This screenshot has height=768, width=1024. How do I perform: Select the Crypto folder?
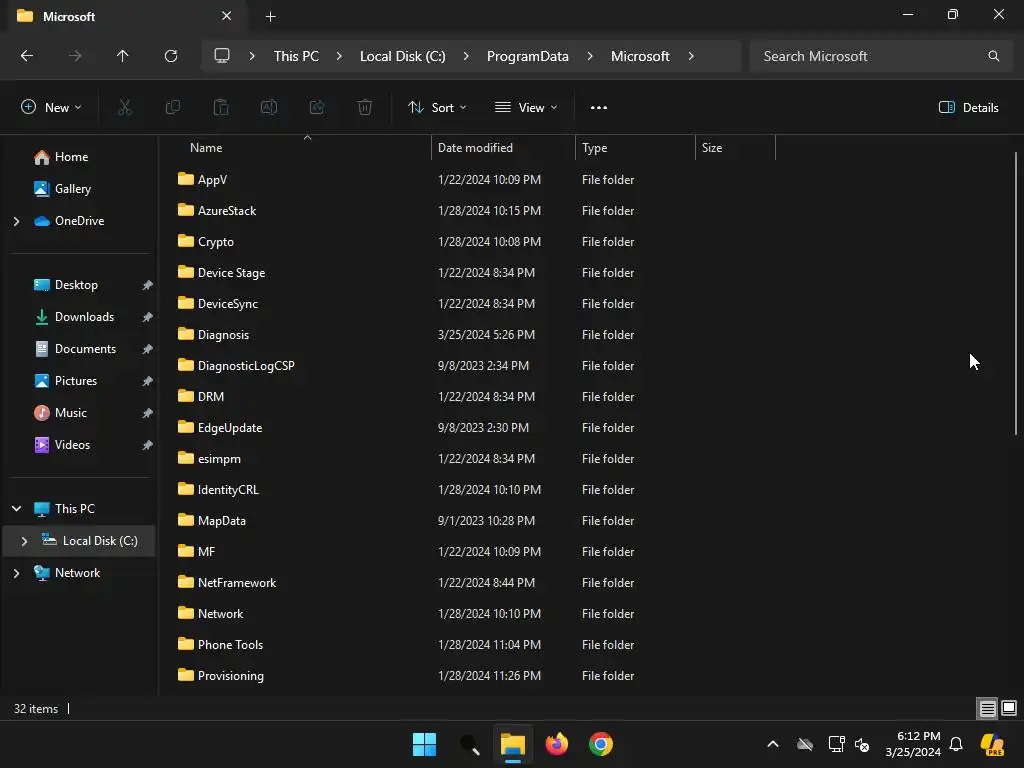(x=216, y=242)
